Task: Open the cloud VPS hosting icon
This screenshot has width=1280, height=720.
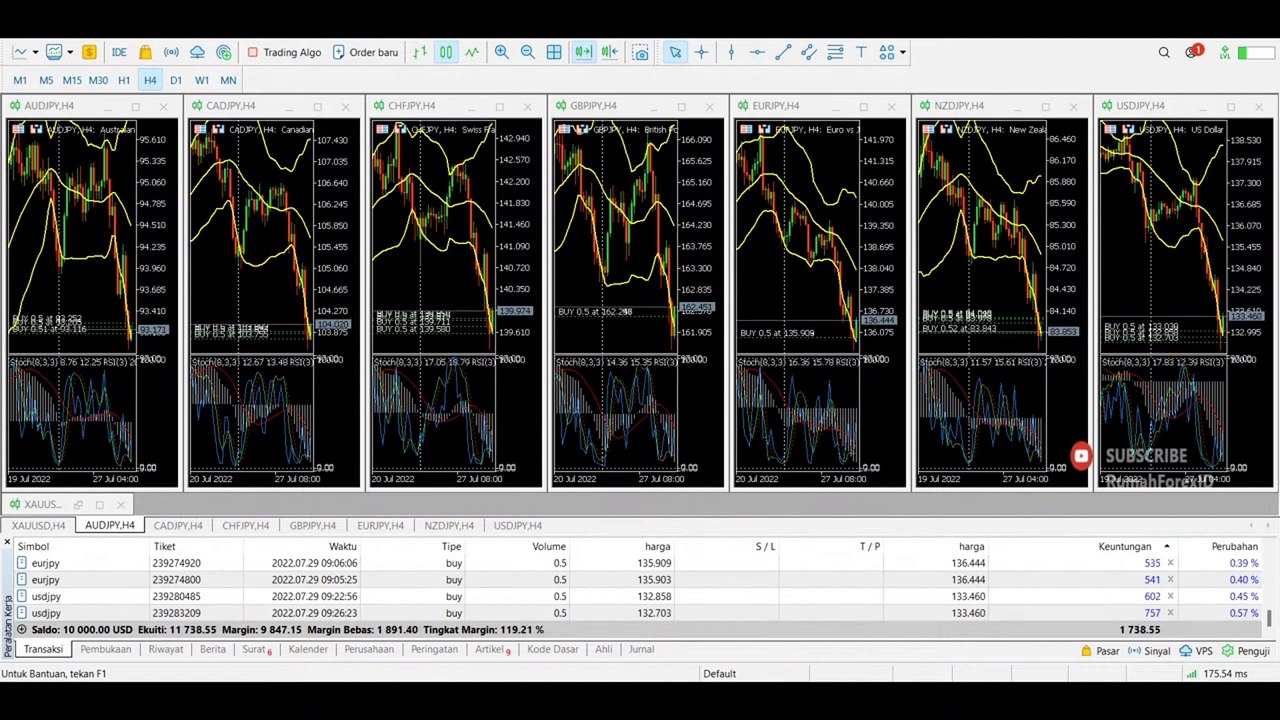Action: pyautogui.click(x=197, y=52)
